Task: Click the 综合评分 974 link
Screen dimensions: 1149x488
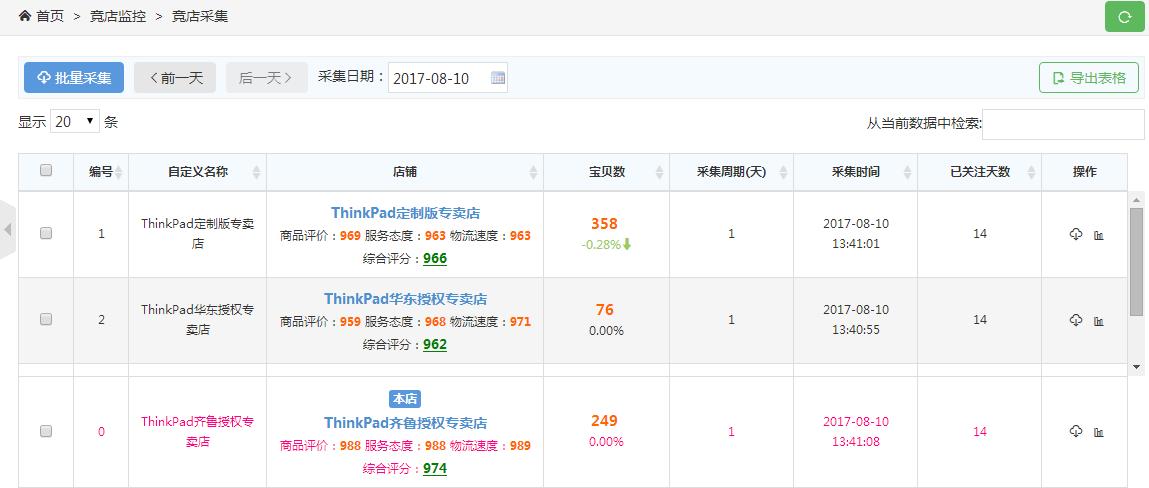Action: pos(435,469)
